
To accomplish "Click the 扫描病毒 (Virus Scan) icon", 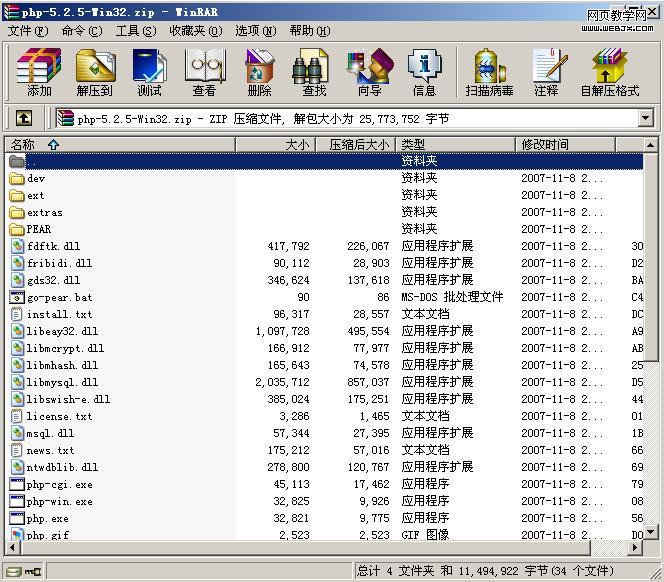I will pyautogui.click(x=490, y=72).
